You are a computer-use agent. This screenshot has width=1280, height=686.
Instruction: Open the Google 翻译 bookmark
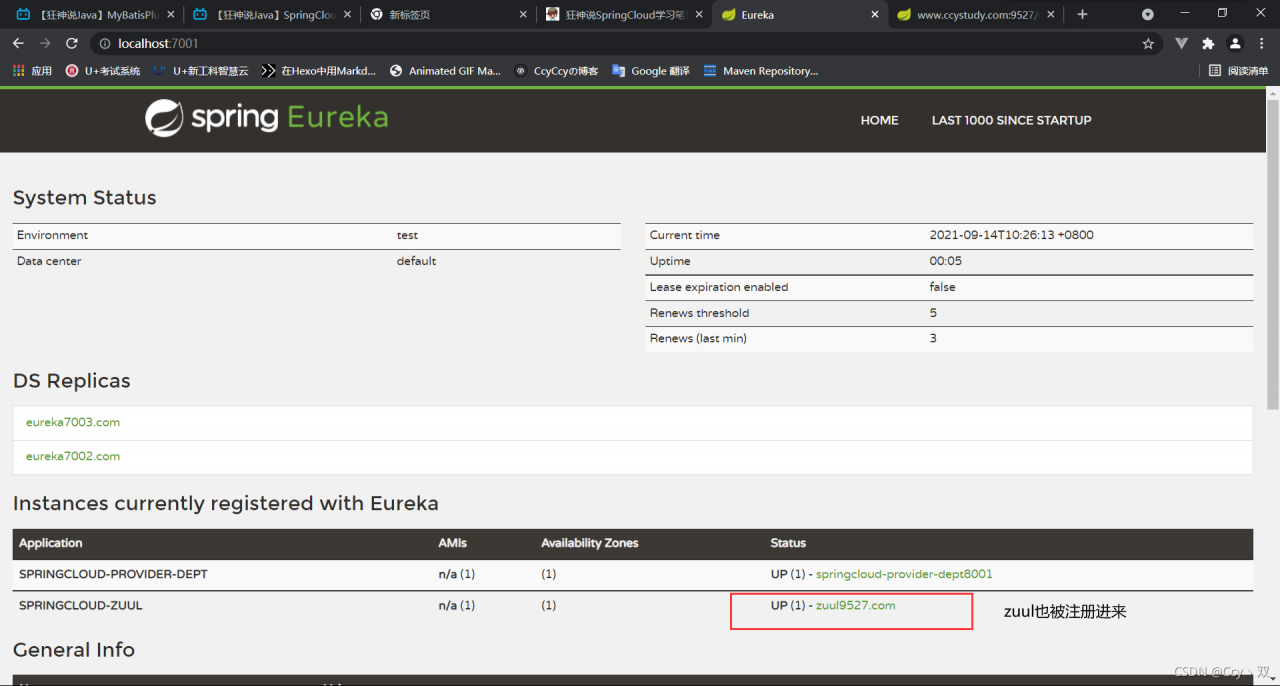[x=651, y=71]
